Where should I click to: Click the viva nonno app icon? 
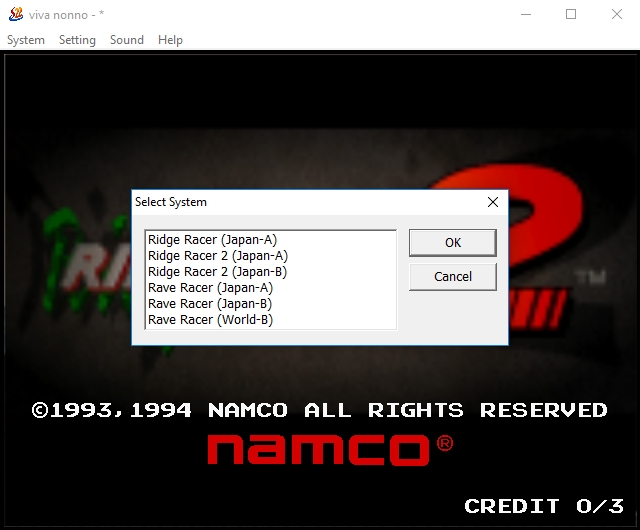click(x=16, y=14)
